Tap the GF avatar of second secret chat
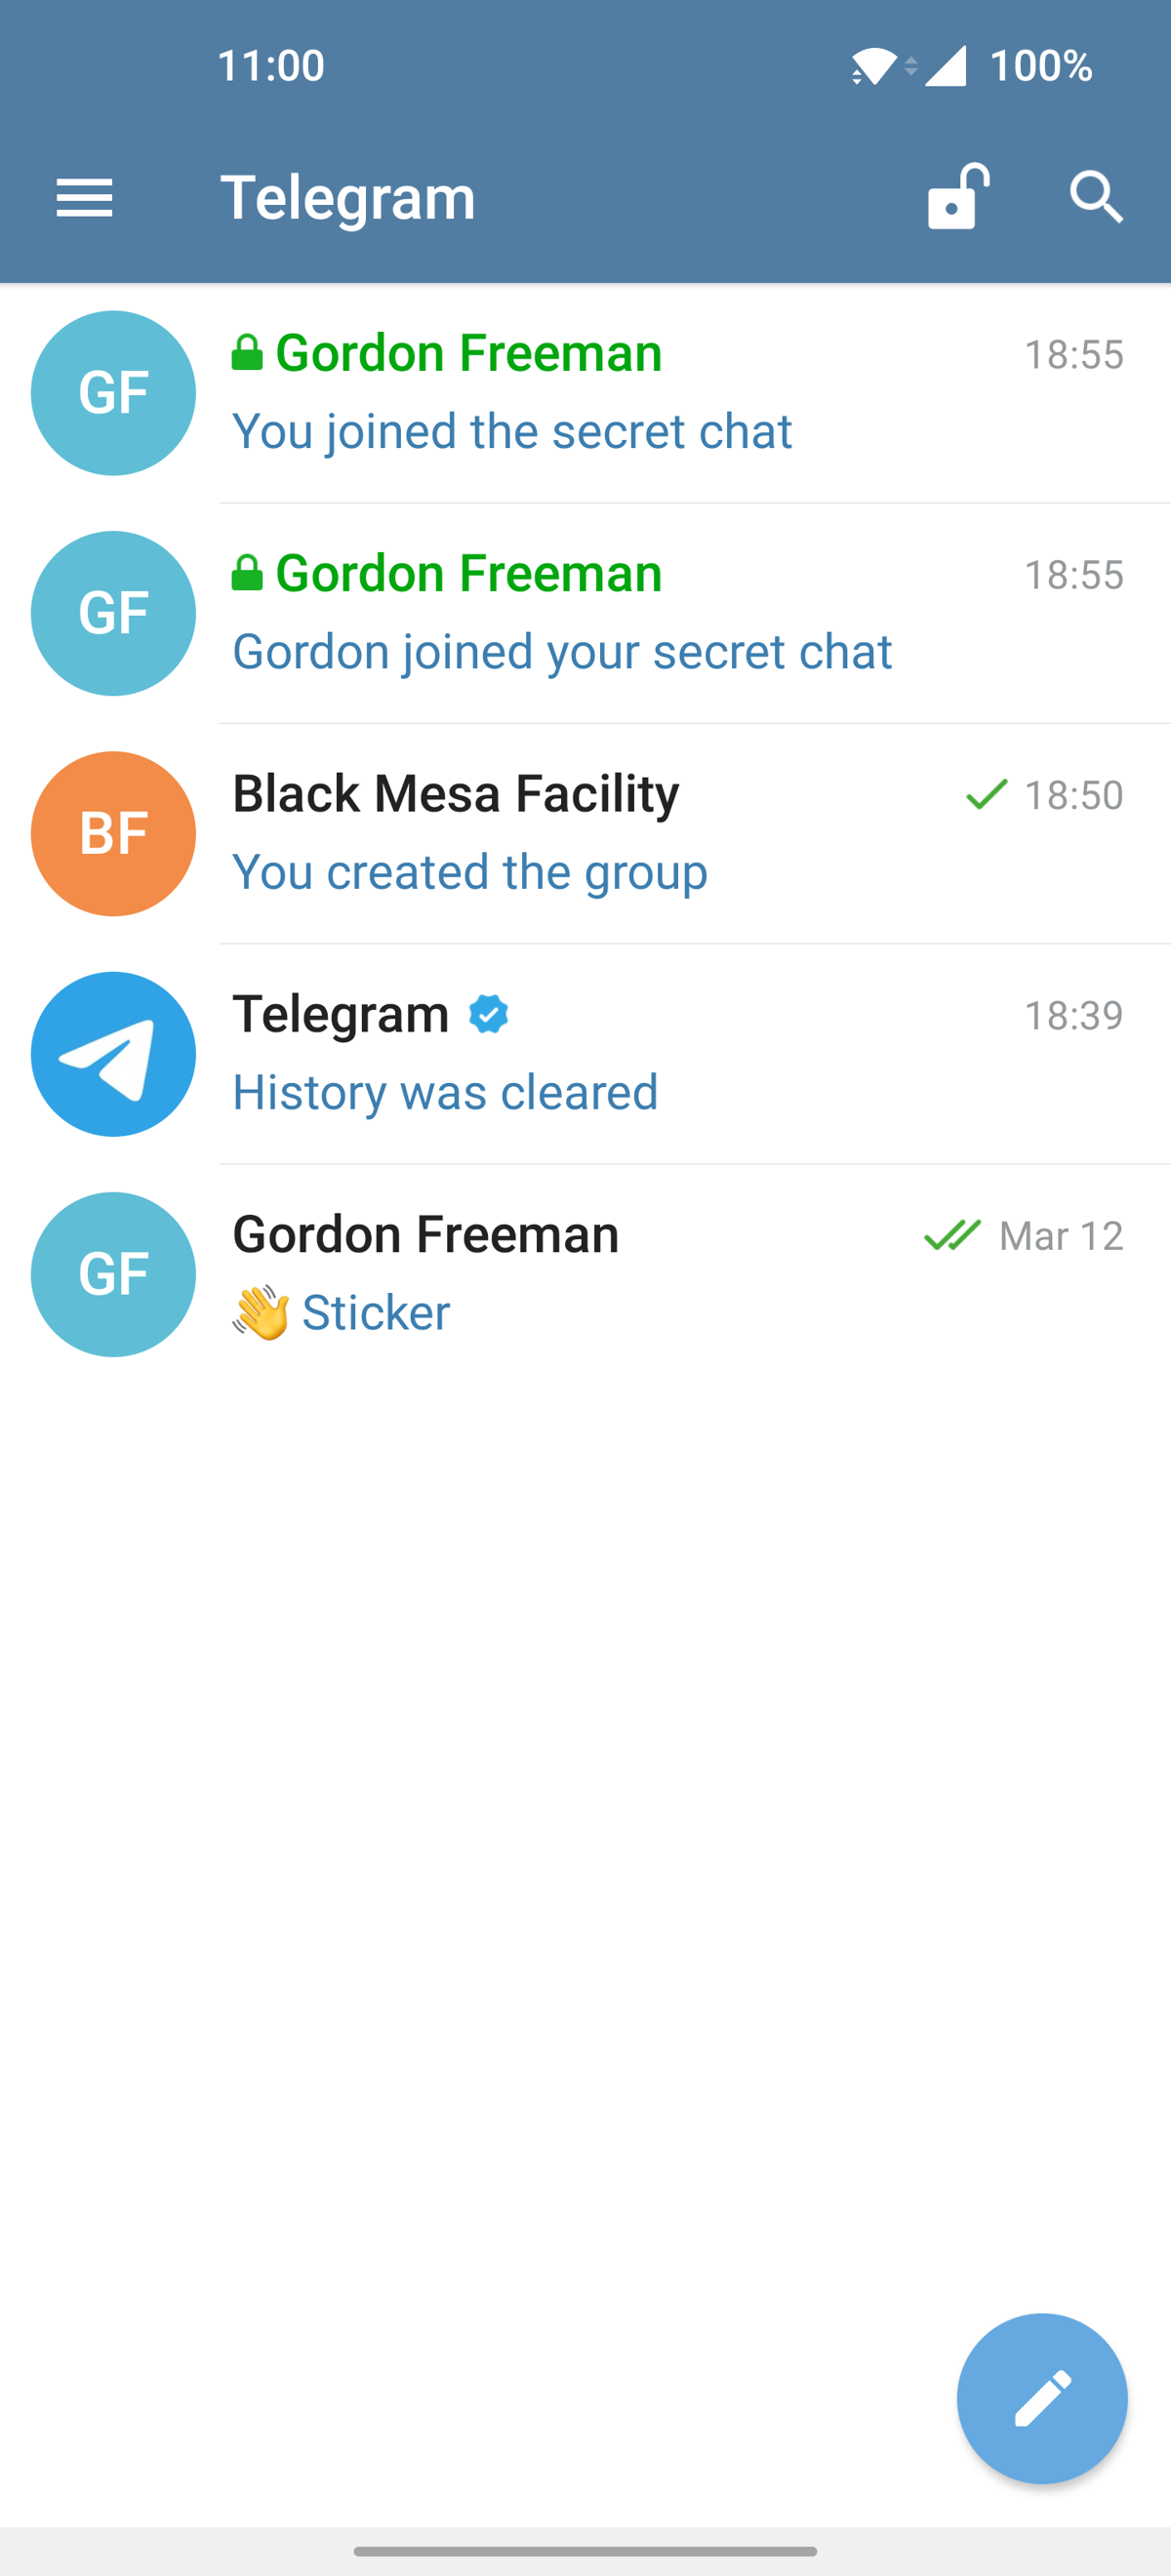The image size is (1171, 2576). pyautogui.click(x=113, y=613)
